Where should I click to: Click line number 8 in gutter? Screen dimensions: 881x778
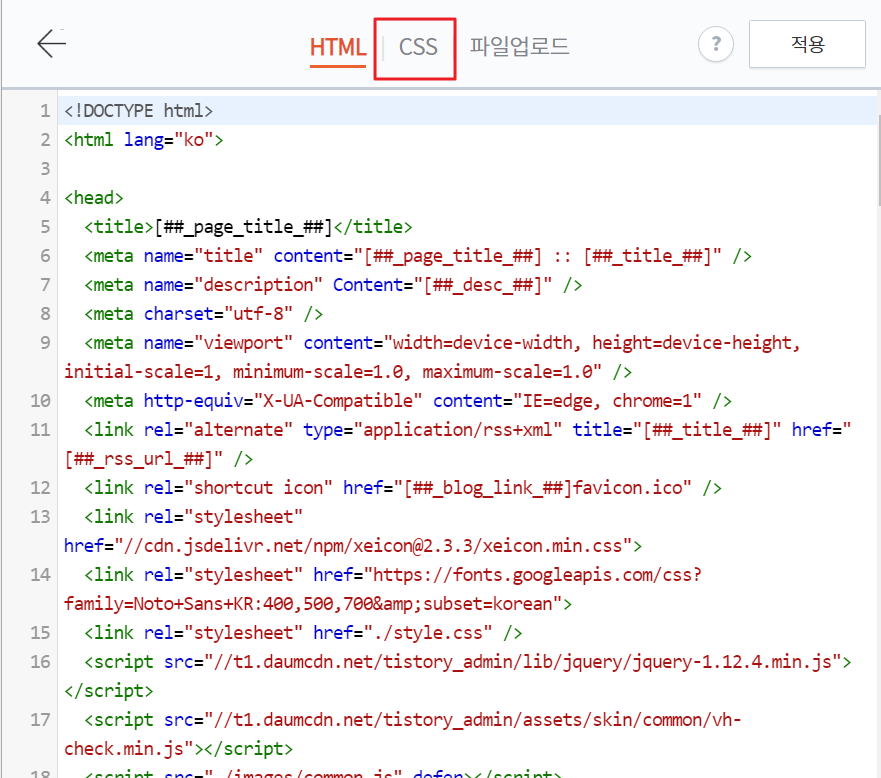(46, 314)
